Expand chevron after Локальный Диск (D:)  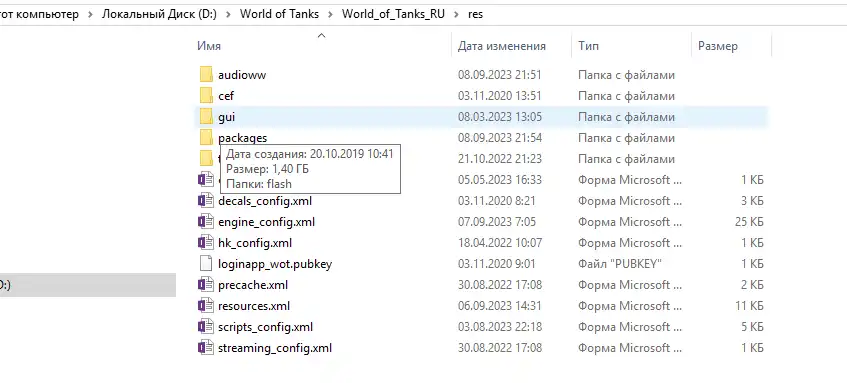[228, 15]
